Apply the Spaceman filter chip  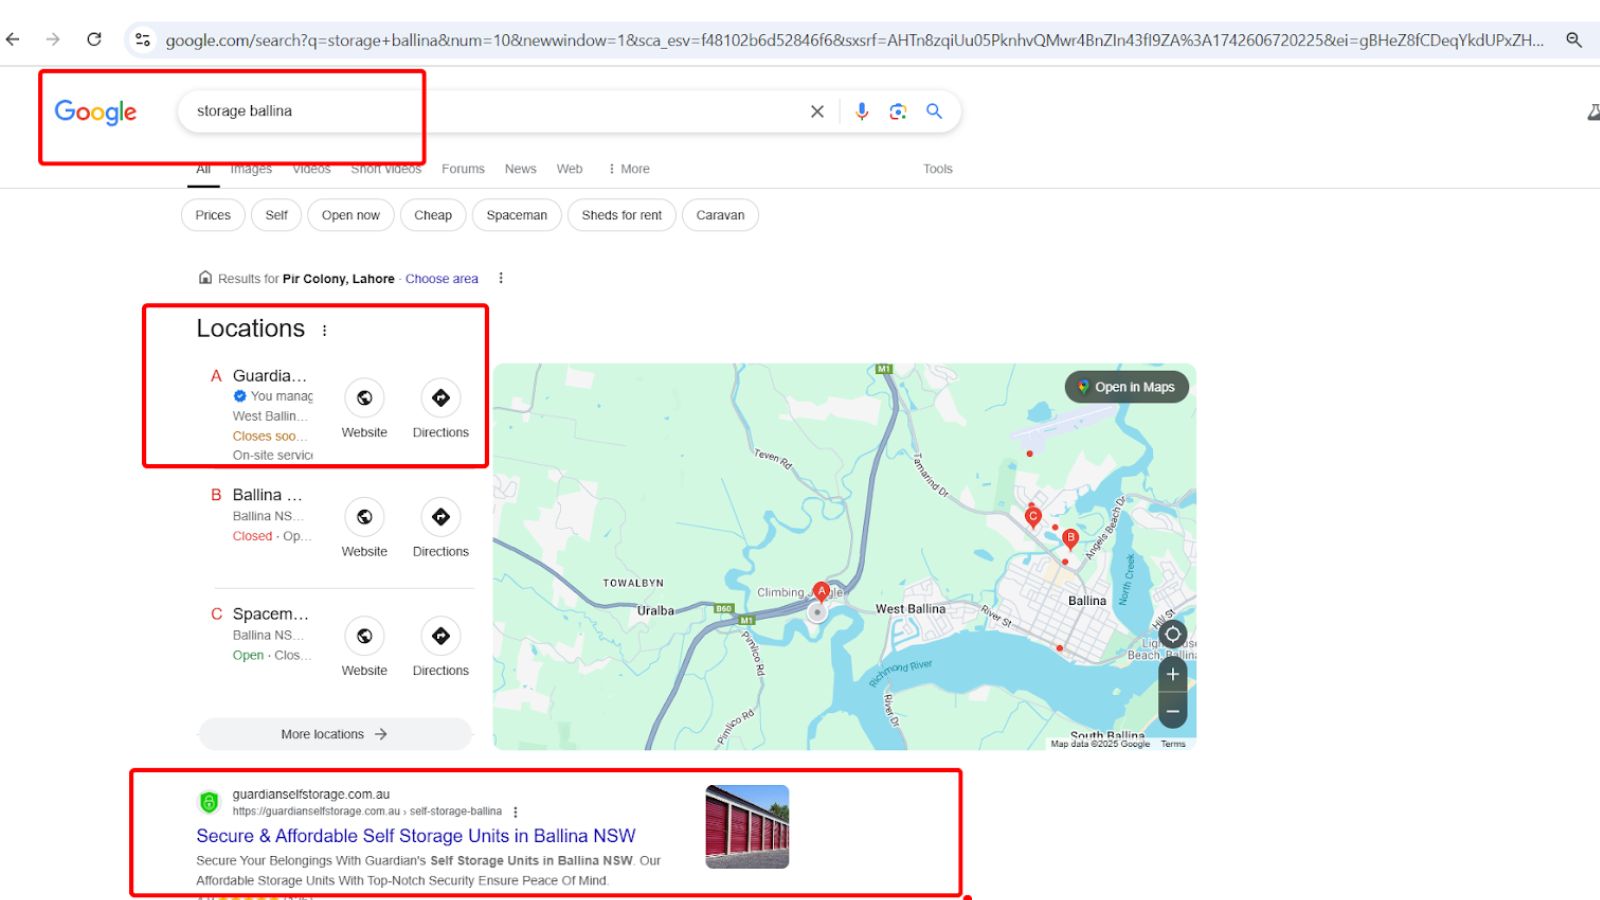(x=517, y=215)
